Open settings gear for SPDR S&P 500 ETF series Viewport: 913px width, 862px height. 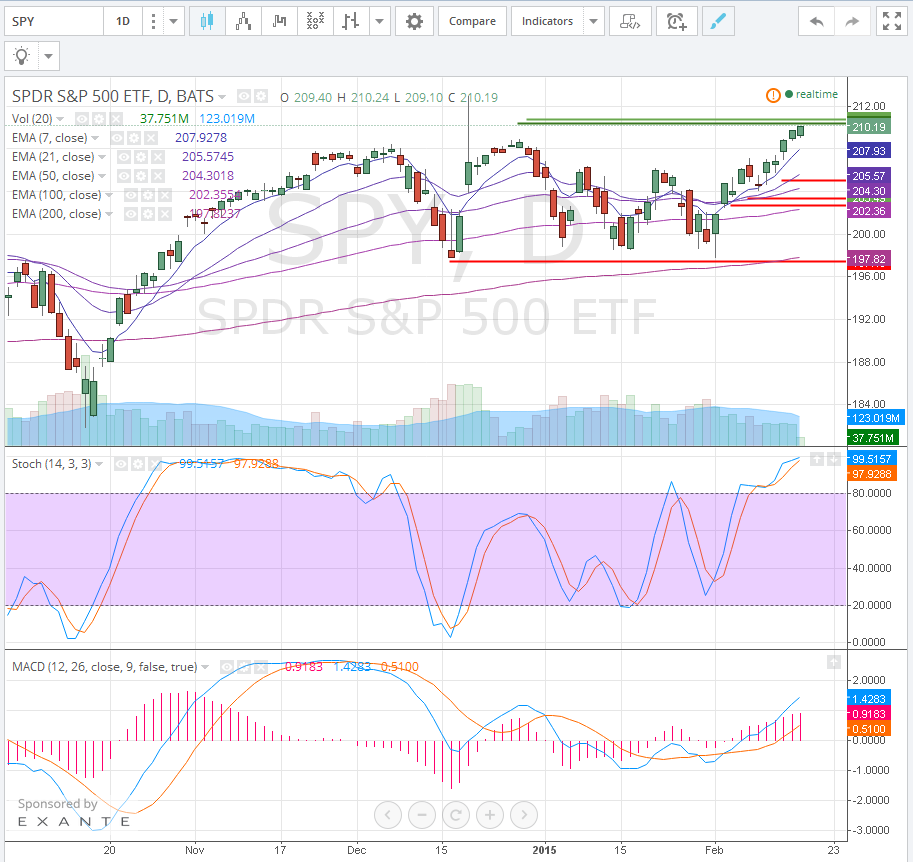click(261, 96)
